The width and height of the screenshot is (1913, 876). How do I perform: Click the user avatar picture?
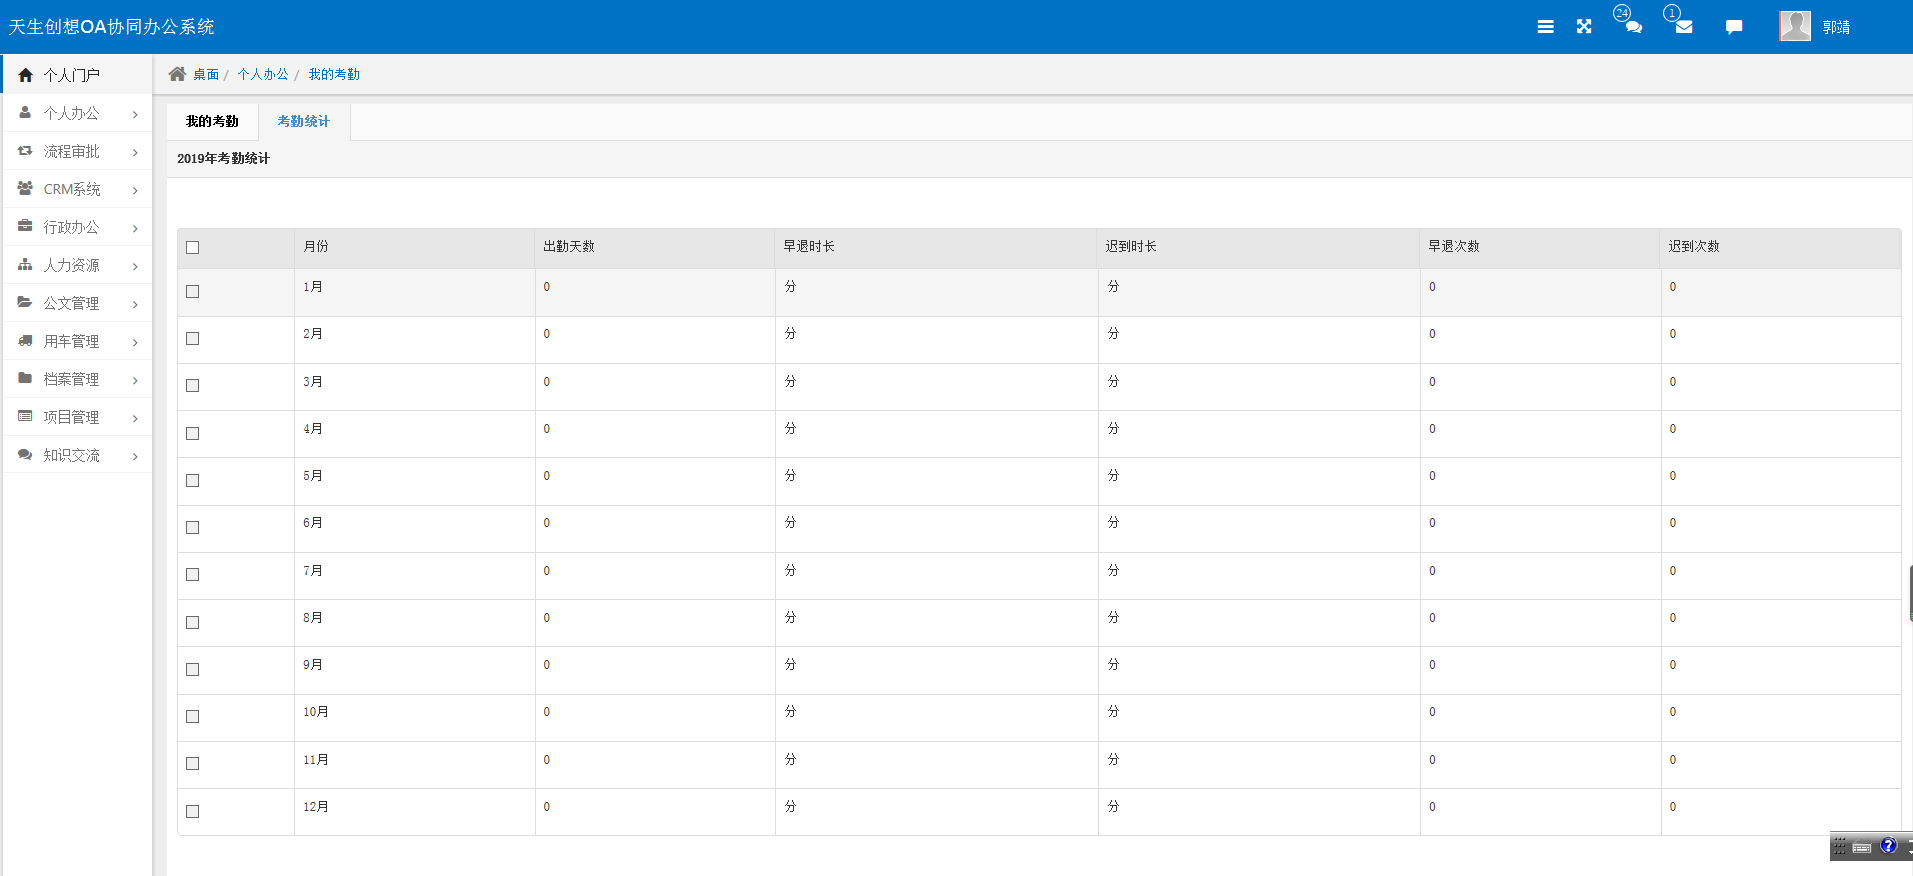(x=1794, y=26)
